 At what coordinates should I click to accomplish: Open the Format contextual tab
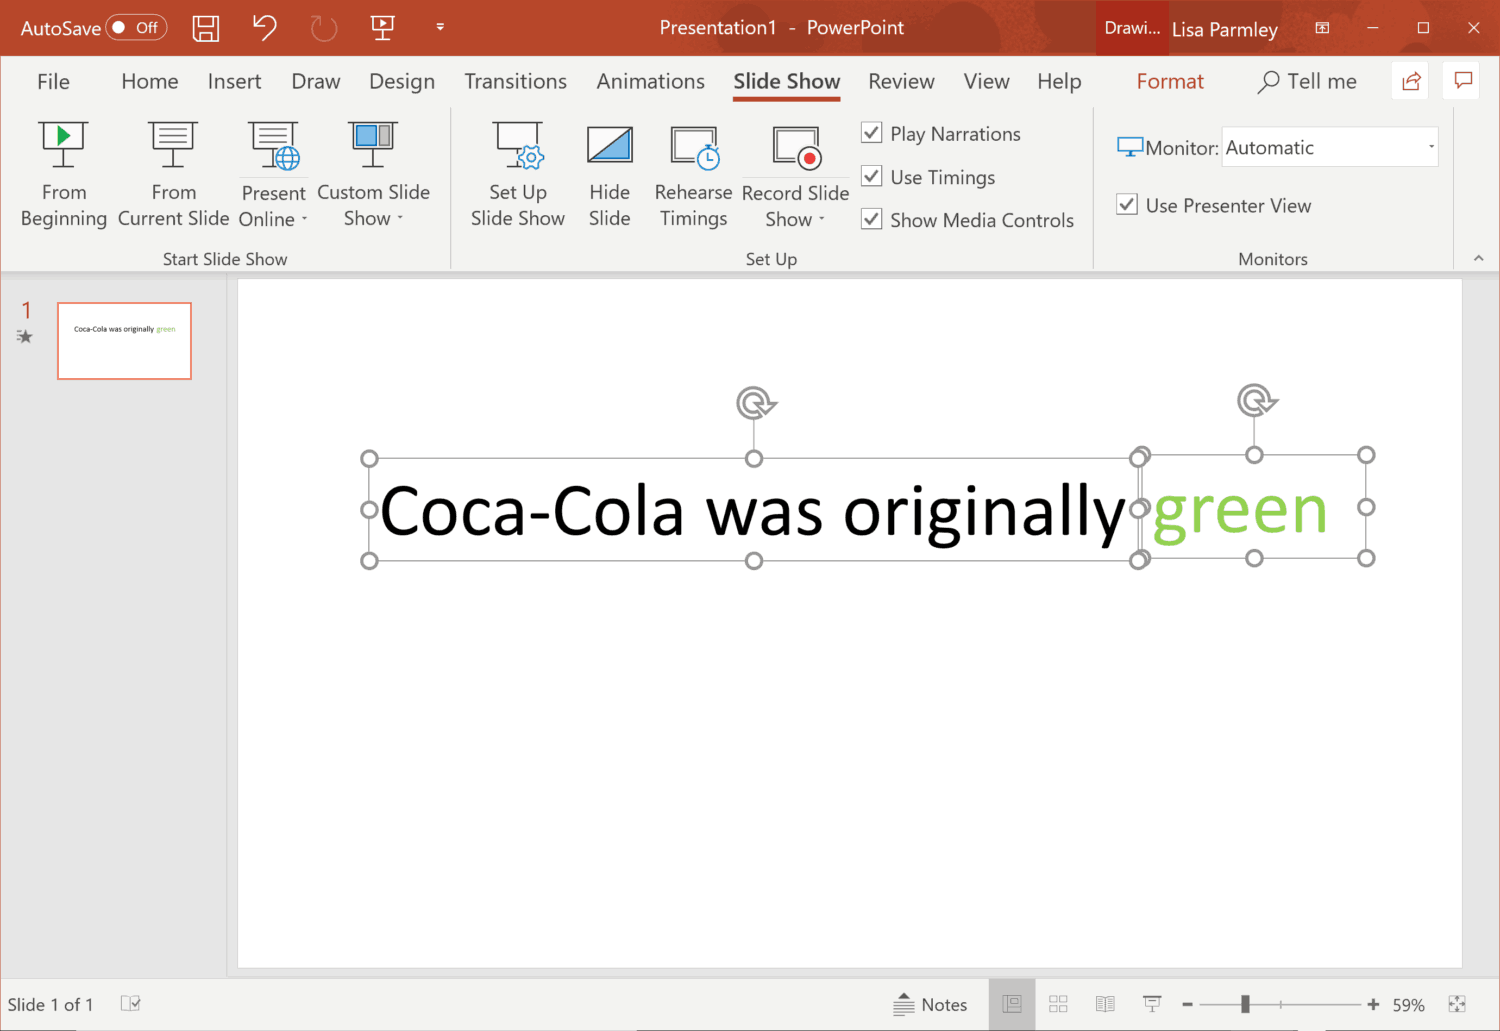point(1170,81)
